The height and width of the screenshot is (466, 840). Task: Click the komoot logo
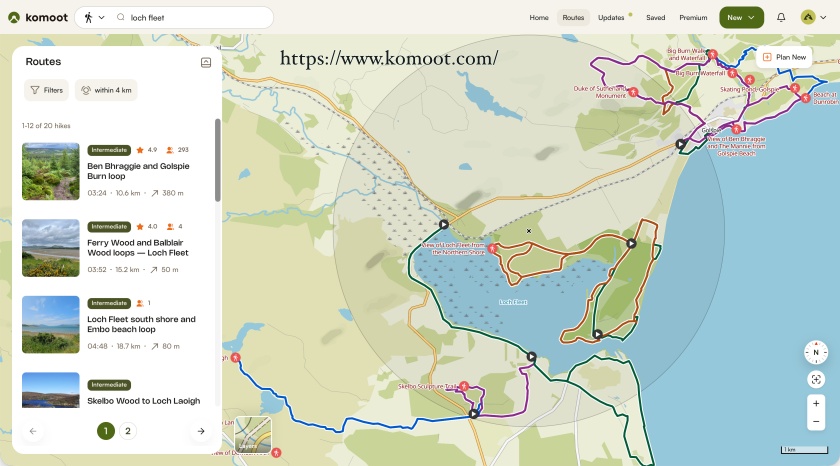(36, 17)
